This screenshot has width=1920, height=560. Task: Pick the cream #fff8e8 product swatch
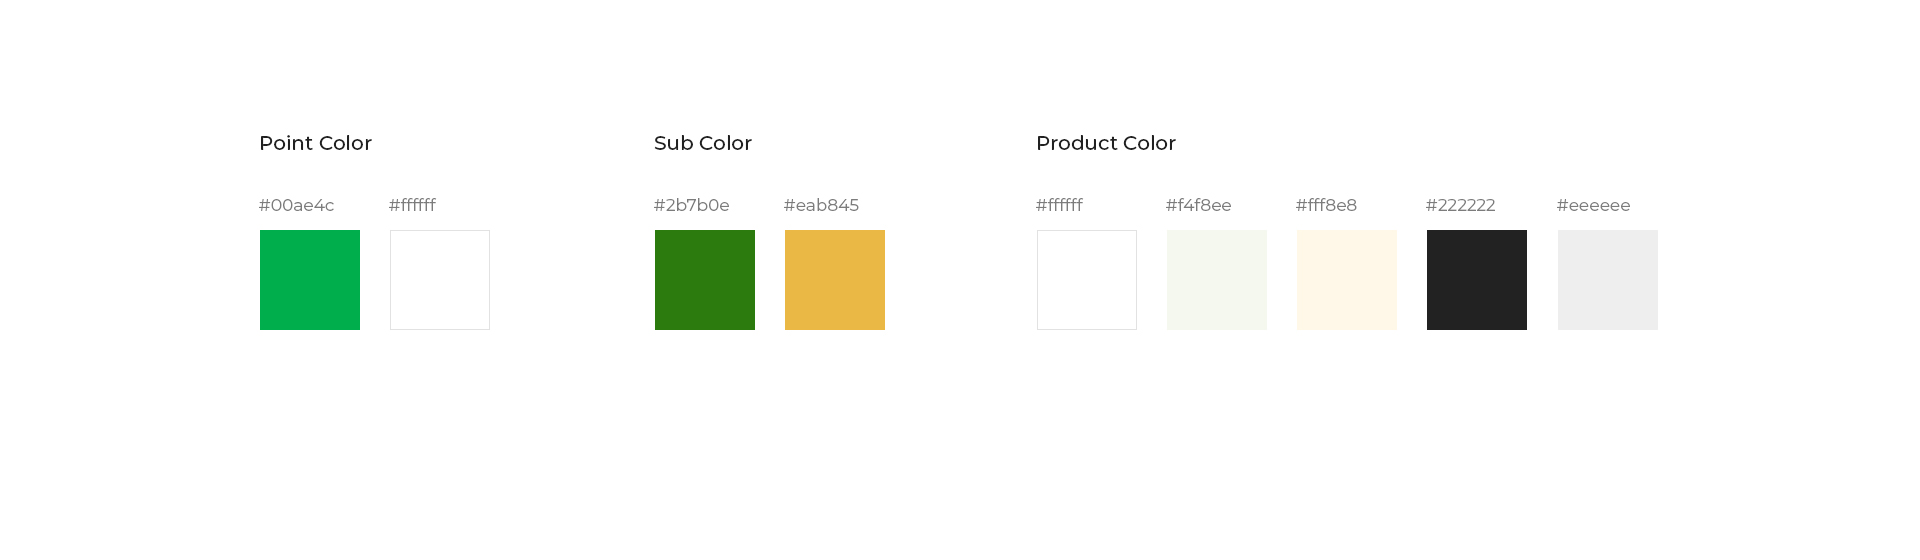1347,280
